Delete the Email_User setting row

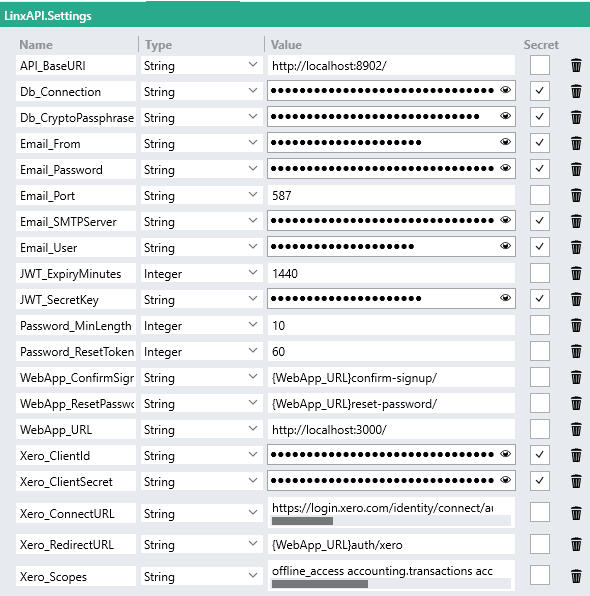click(x=576, y=247)
